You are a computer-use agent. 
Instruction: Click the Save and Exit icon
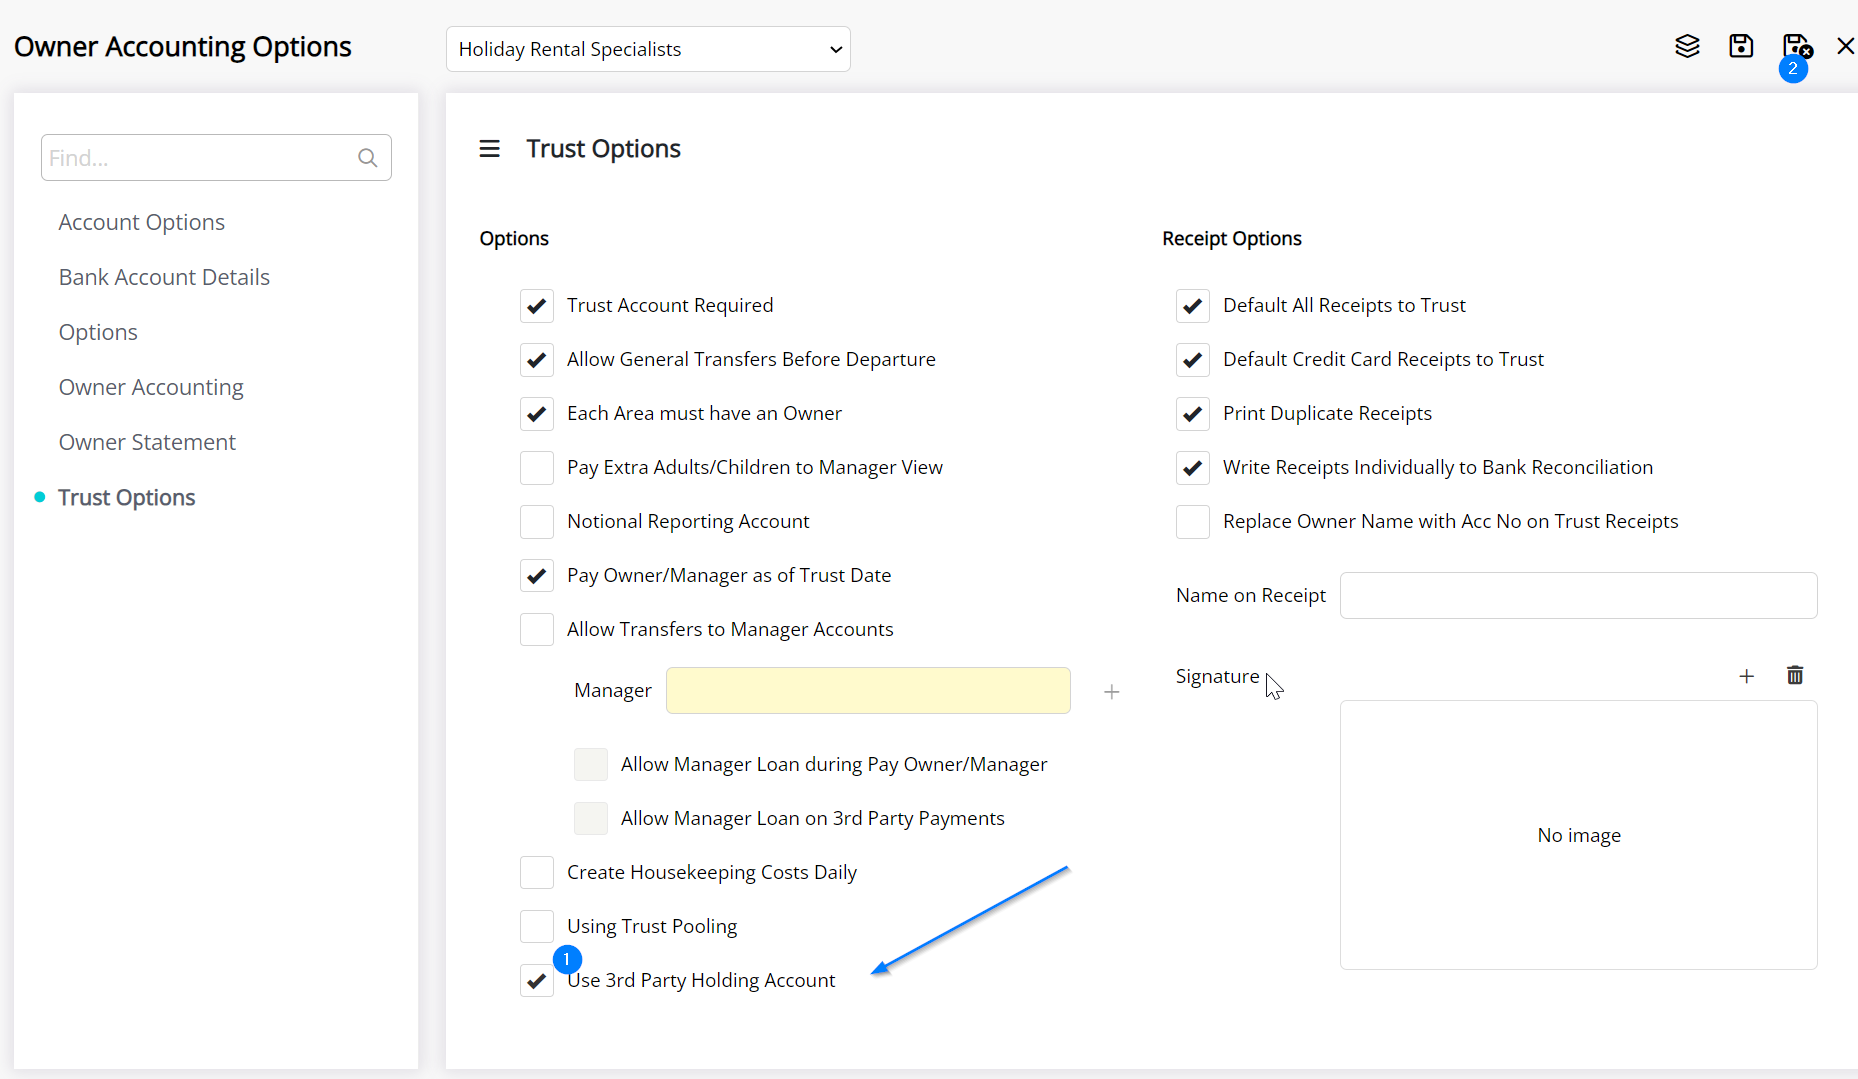[1796, 46]
